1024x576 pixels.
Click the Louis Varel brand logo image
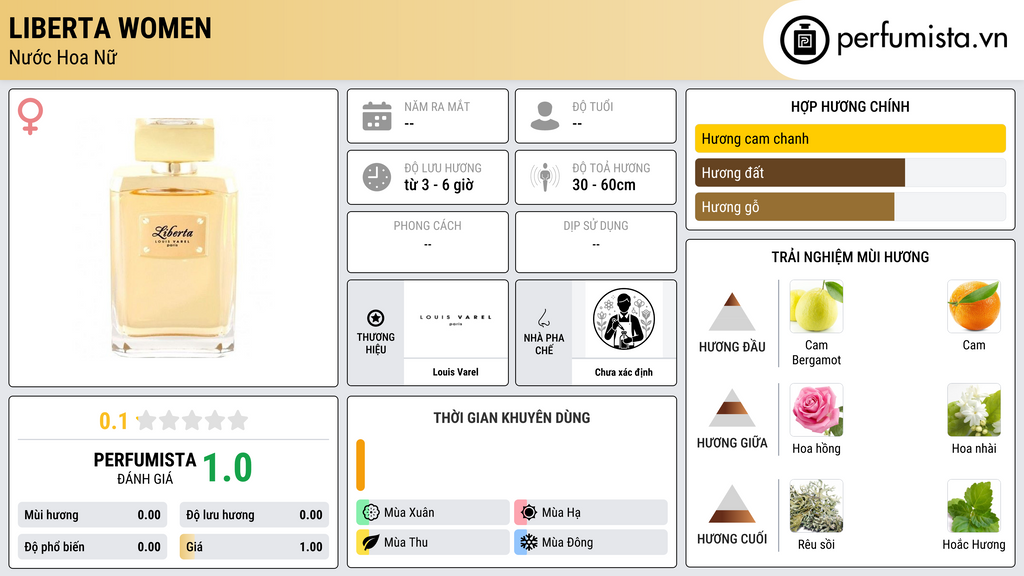(x=455, y=319)
